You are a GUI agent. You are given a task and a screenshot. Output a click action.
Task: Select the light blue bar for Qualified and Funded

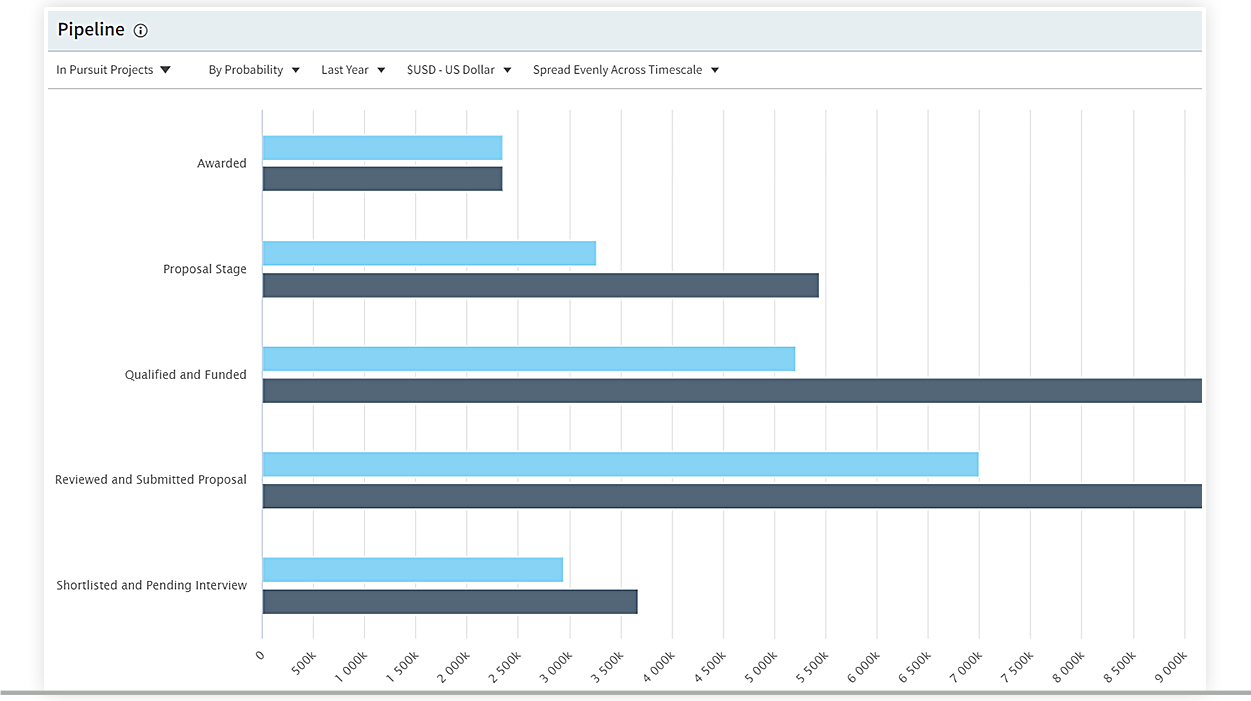pos(520,358)
